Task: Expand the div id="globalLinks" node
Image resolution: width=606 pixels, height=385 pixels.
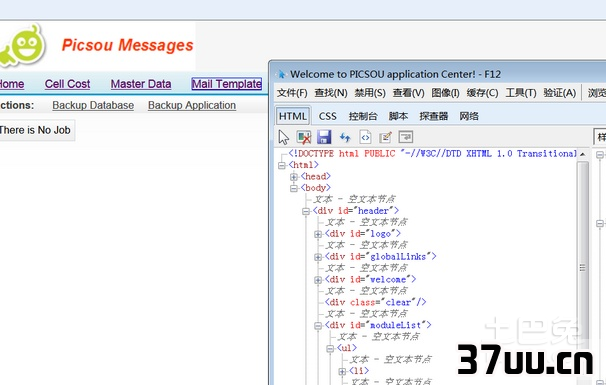Action: point(318,257)
